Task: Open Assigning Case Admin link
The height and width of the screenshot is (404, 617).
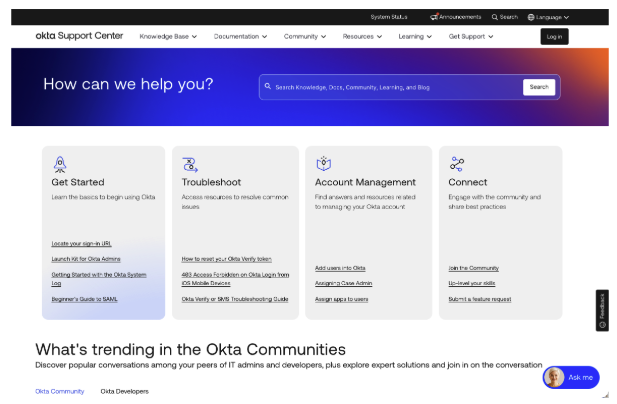Action: (x=343, y=283)
